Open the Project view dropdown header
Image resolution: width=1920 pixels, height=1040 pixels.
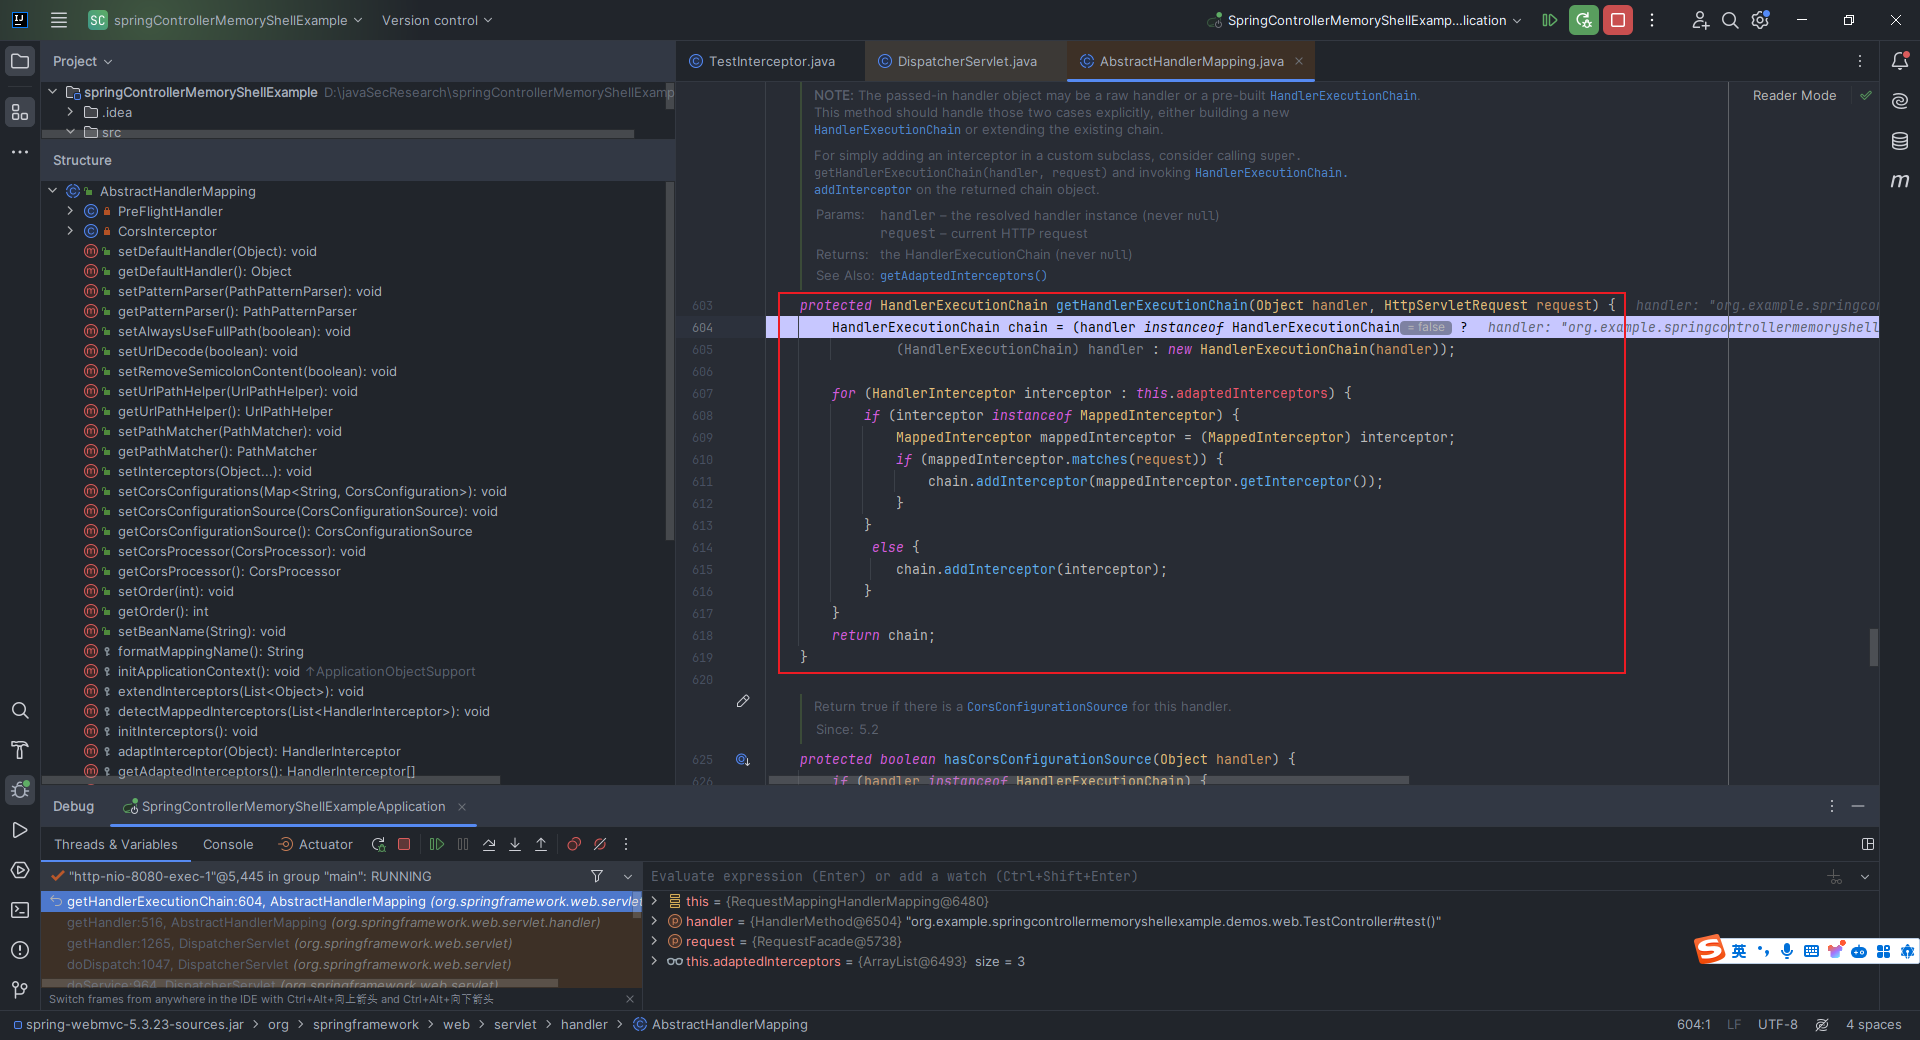(x=82, y=61)
